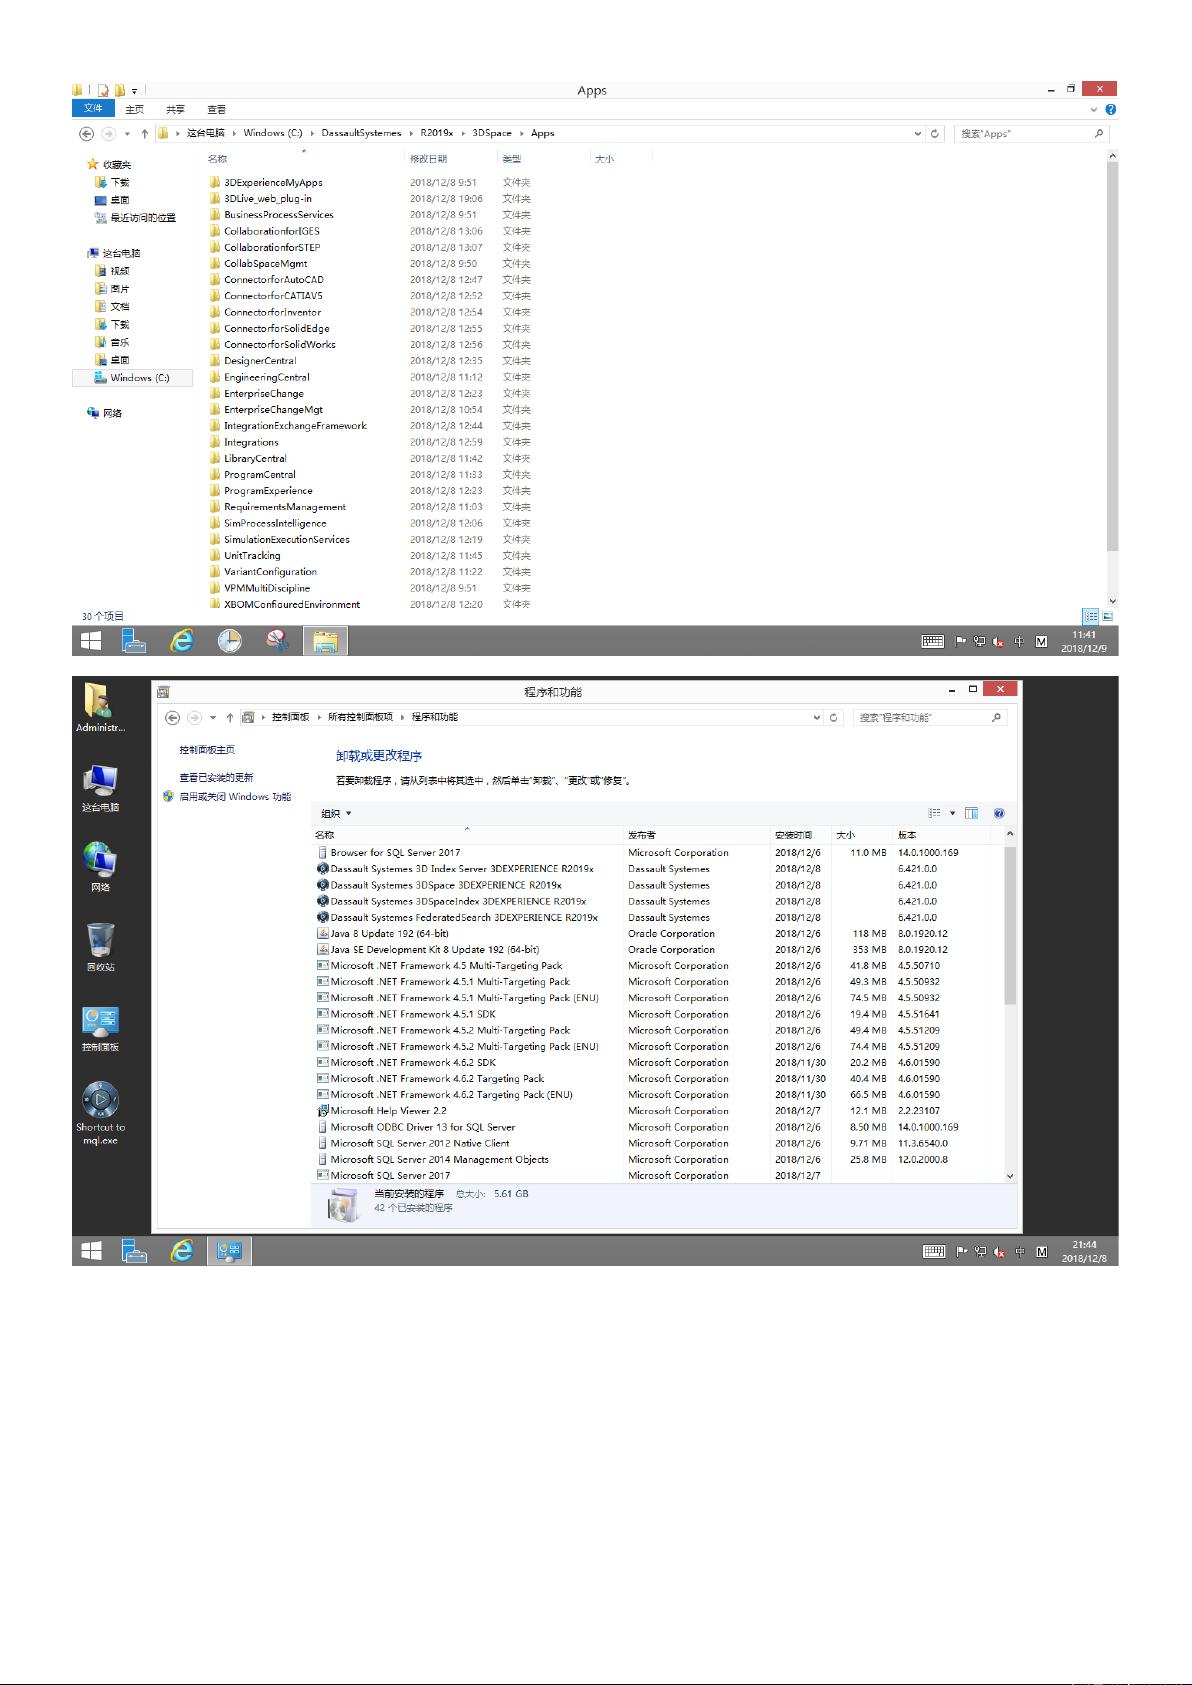Open 查看 ribbon tab
Image resolution: width=1192 pixels, height=1685 pixels.
pos(216,110)
